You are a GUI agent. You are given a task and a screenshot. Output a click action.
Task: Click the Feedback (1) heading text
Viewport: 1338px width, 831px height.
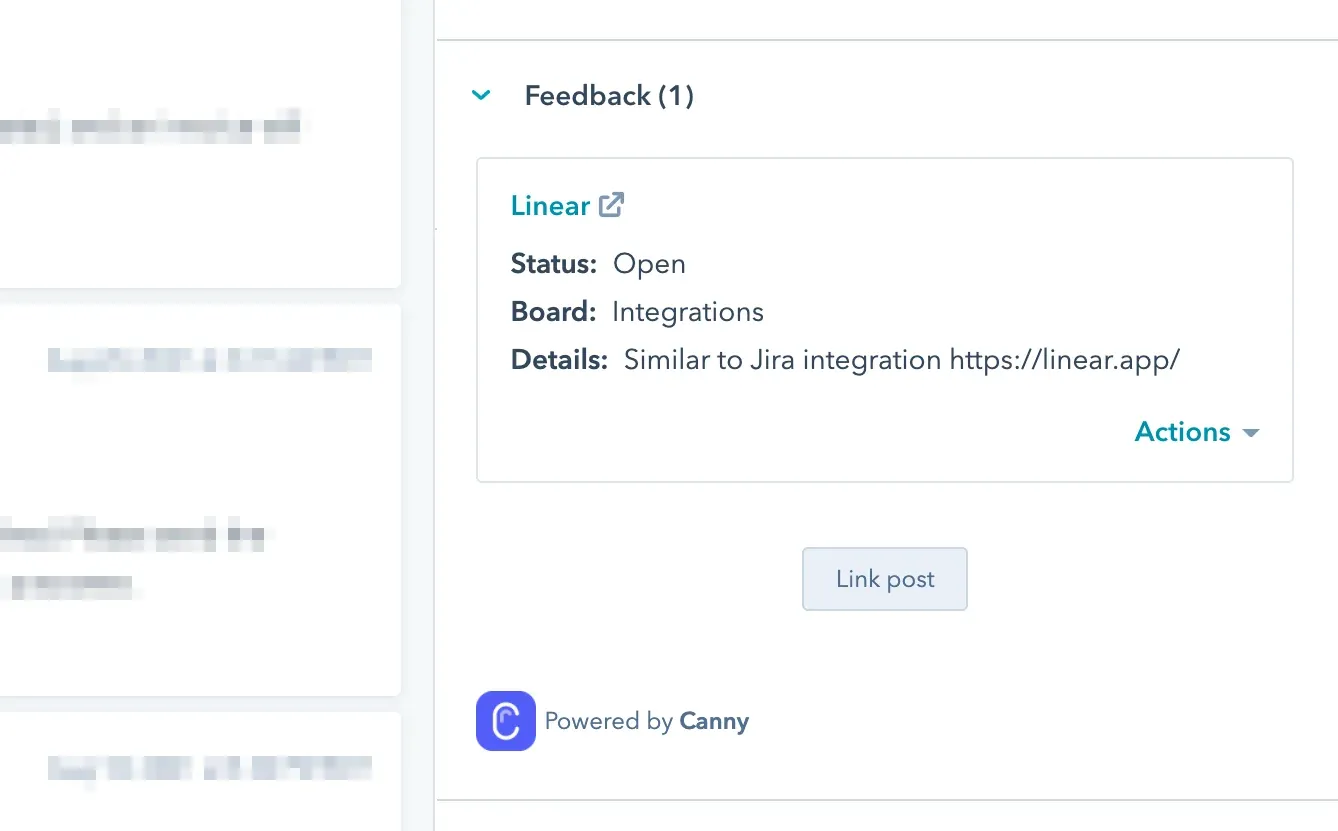608,95
